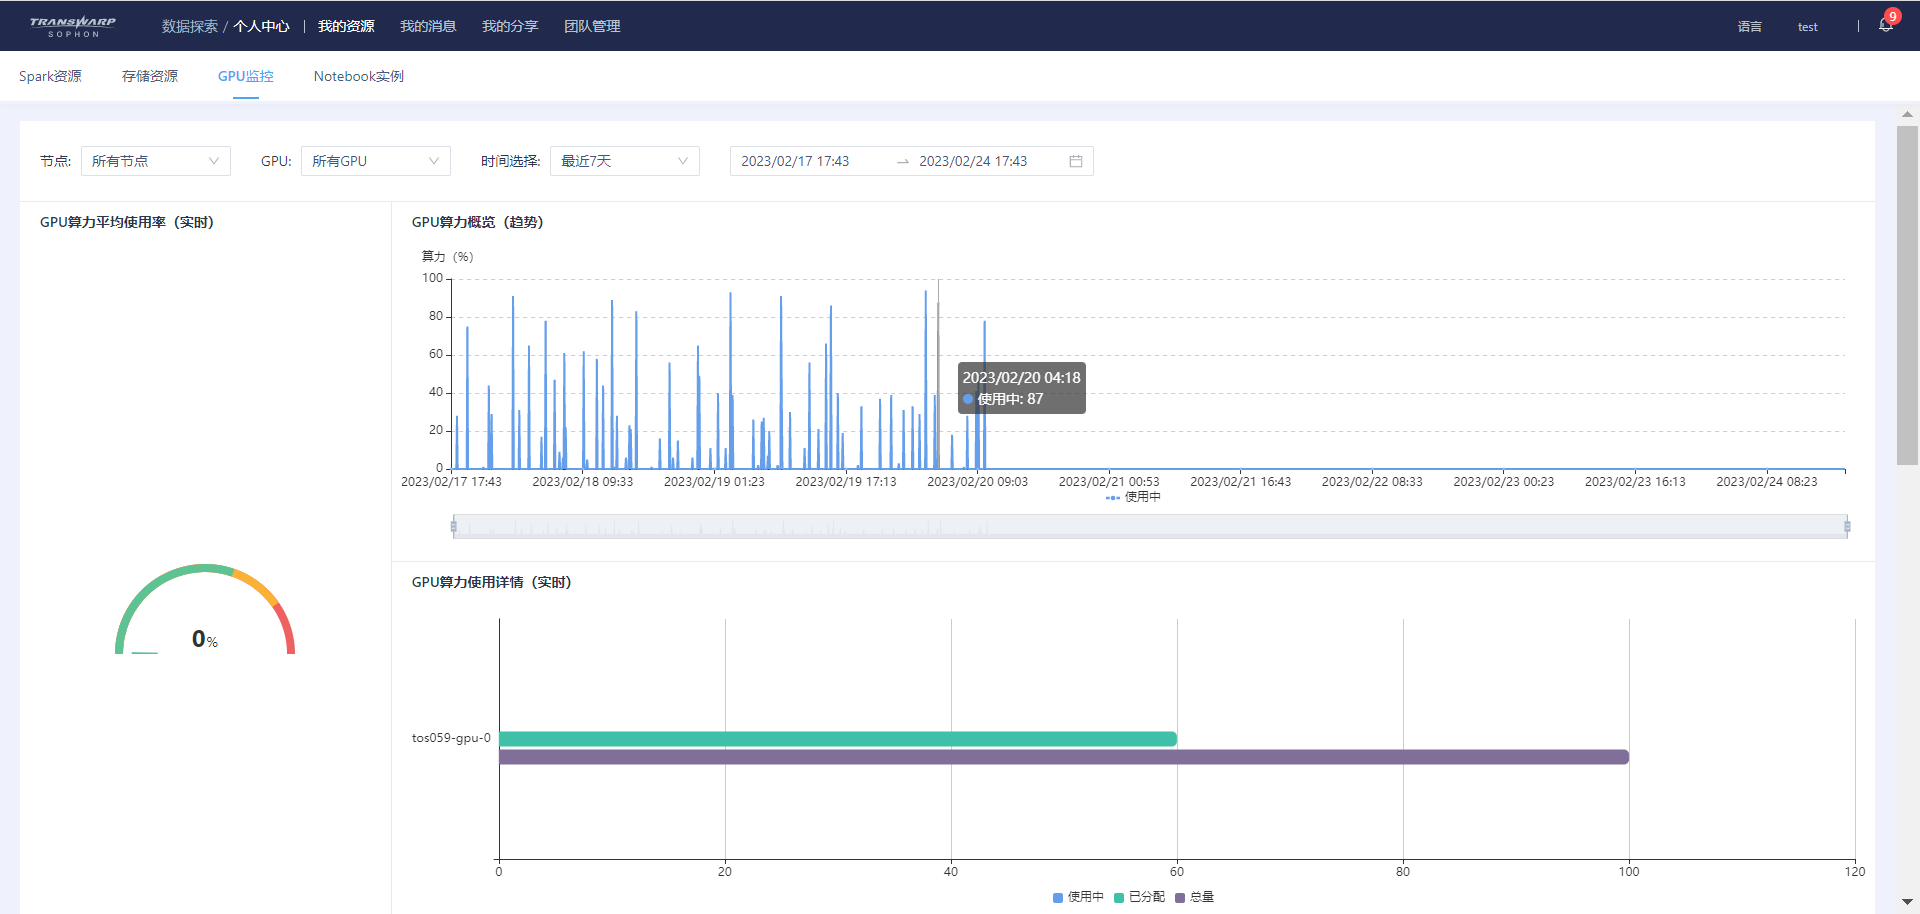The width and height of the screenshot is (1920, 914).
Task: Select the GPU监控 tab
Action: 246,76
